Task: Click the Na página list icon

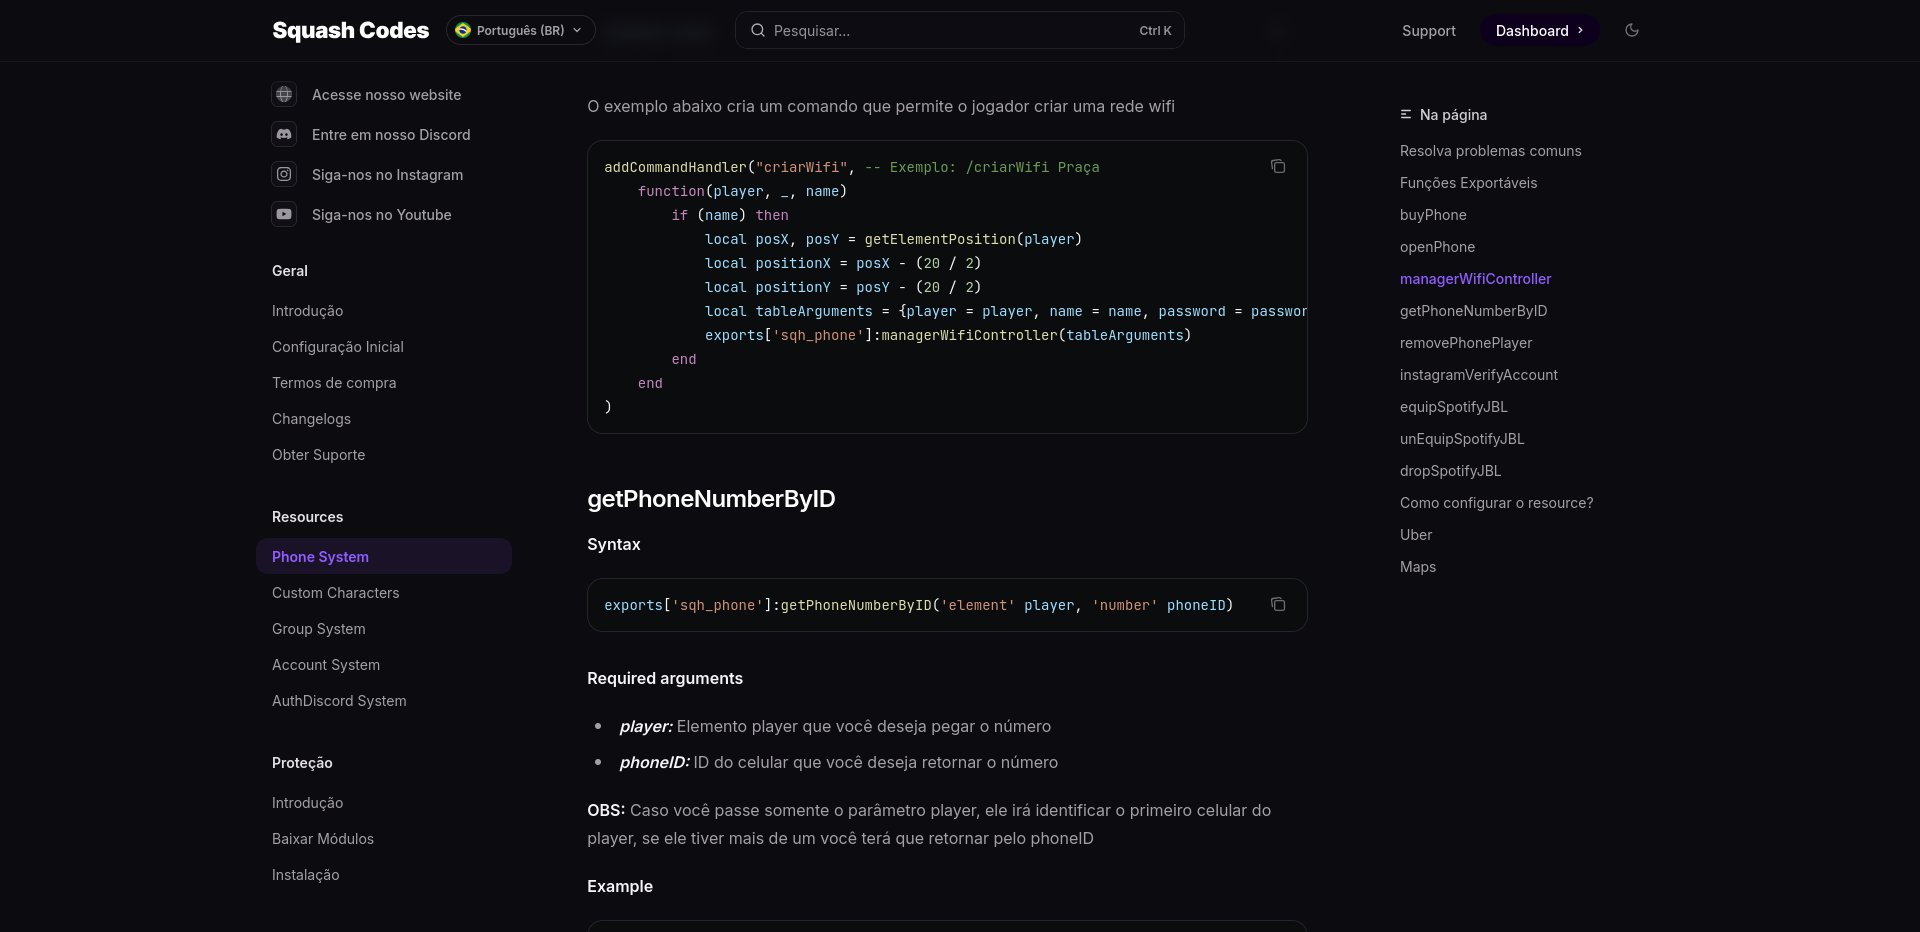Action: pyautogui.click(x=1406, y=115)
